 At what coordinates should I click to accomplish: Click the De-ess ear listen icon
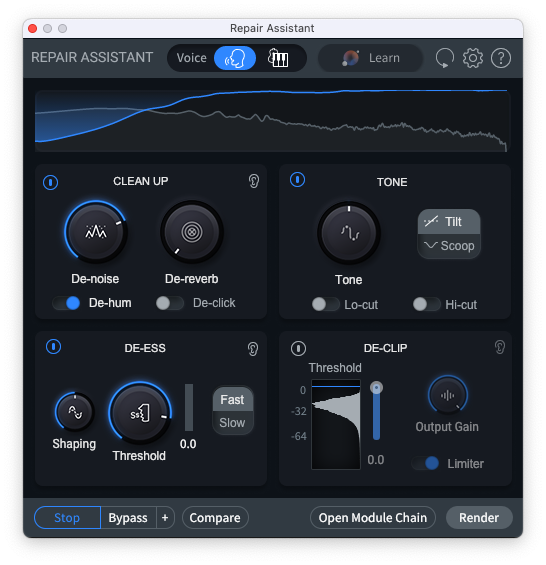[253, 349]
